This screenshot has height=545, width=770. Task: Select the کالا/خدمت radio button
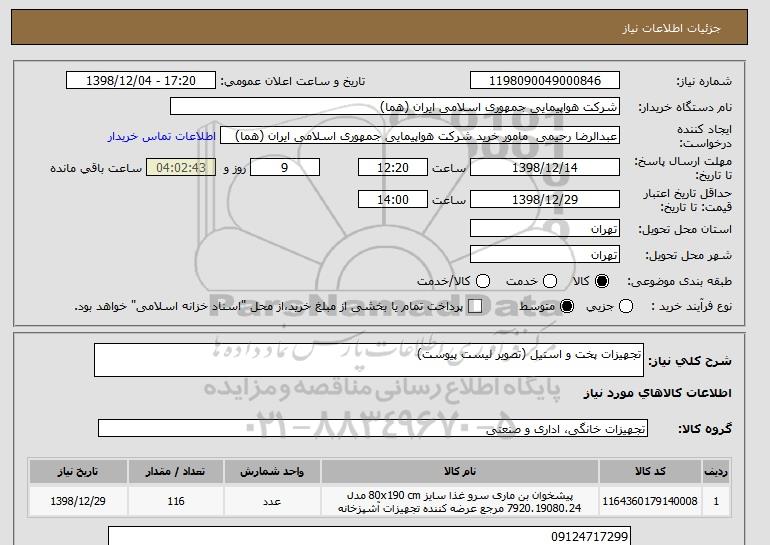(483, 281)
